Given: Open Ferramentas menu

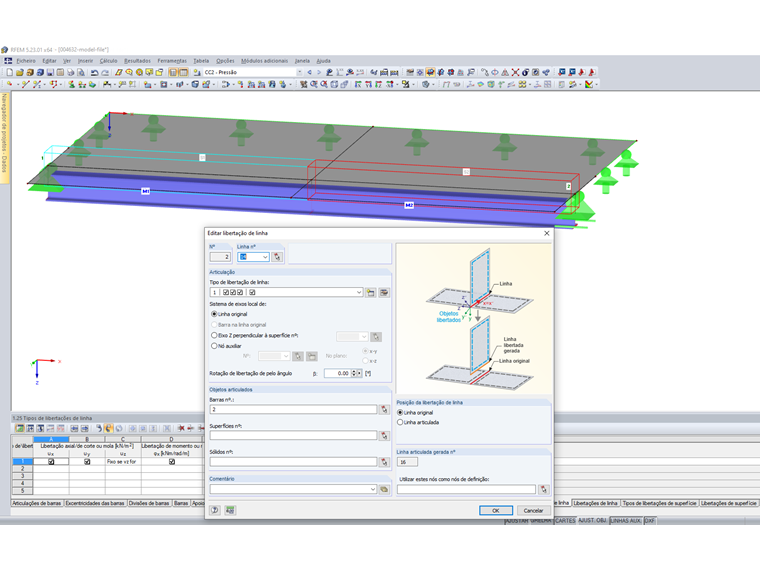Looking at the screenshot, I should click(172, 61).
